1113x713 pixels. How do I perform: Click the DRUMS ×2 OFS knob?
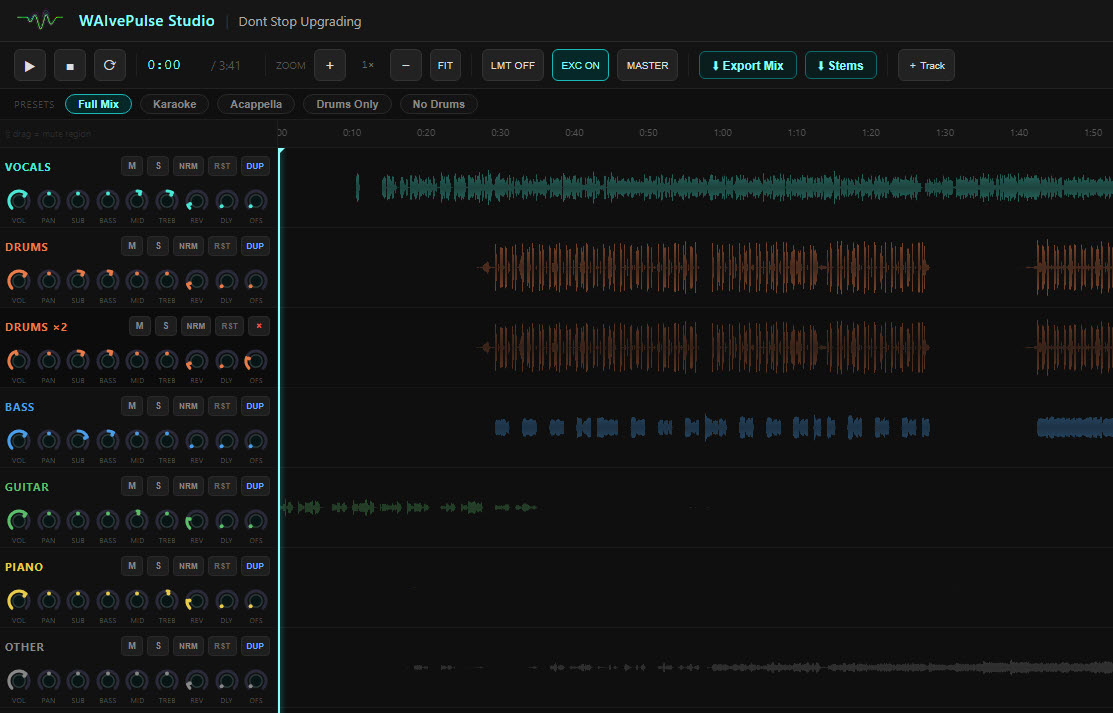click(x=256, y=361)
